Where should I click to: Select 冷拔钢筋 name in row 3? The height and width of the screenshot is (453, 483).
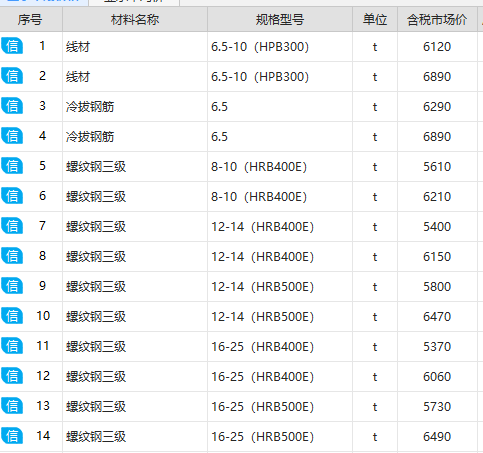(x=90, y=107)
